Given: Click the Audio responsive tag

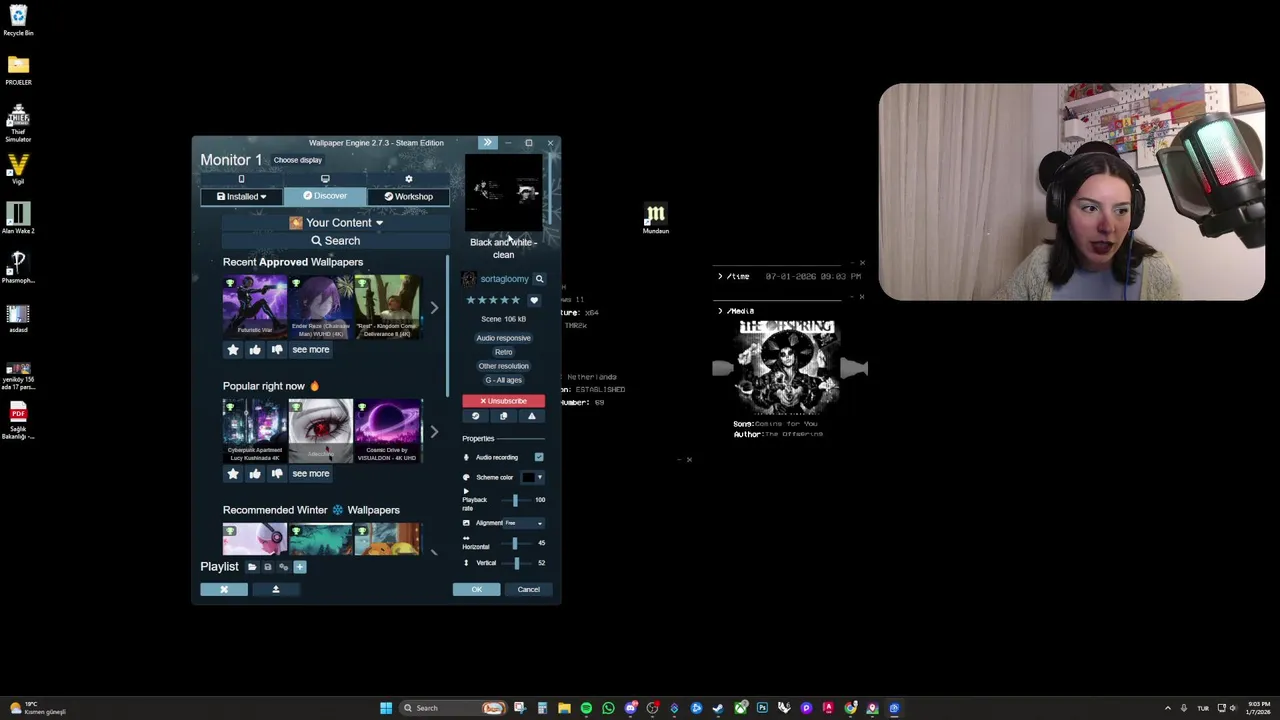Looking at the screenshot, I should coord(503,338).
